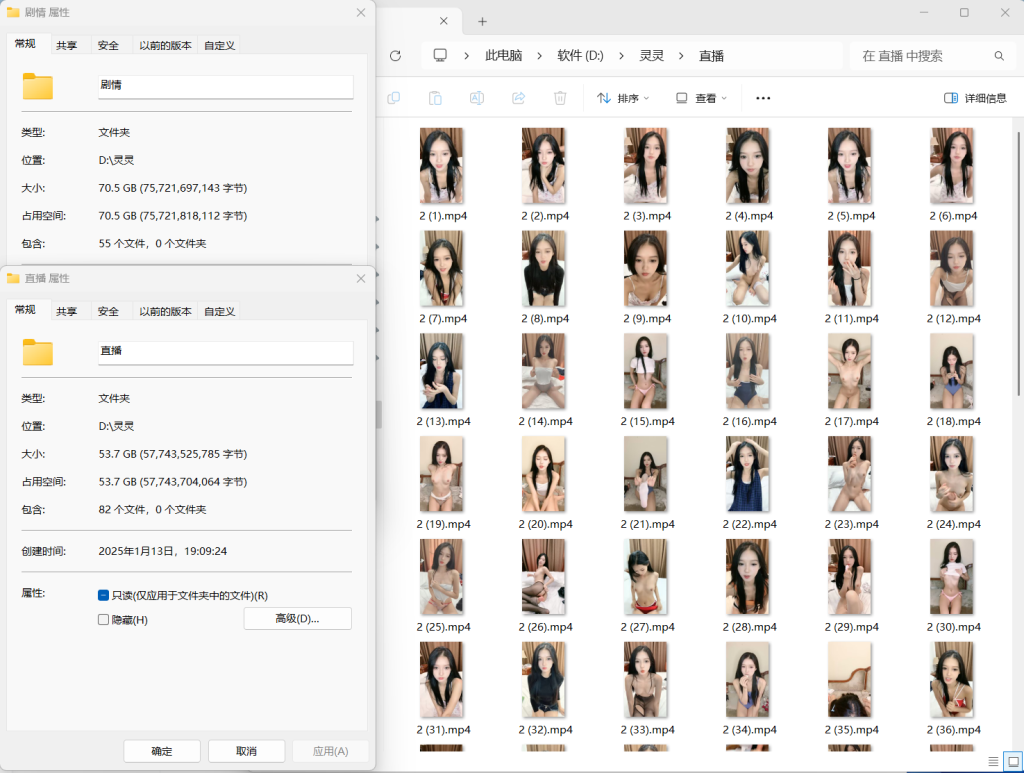Open the 排序 sort dropdown
The image size is (1024, 773).
623,98
